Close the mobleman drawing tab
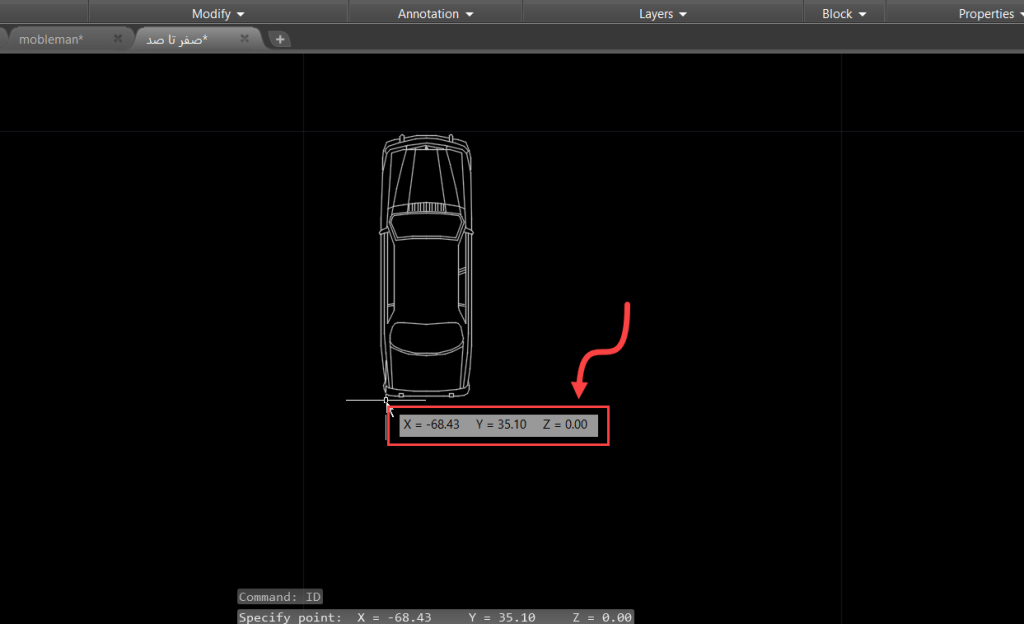The width and height of the screenshot is (1024, 624). 117,38
